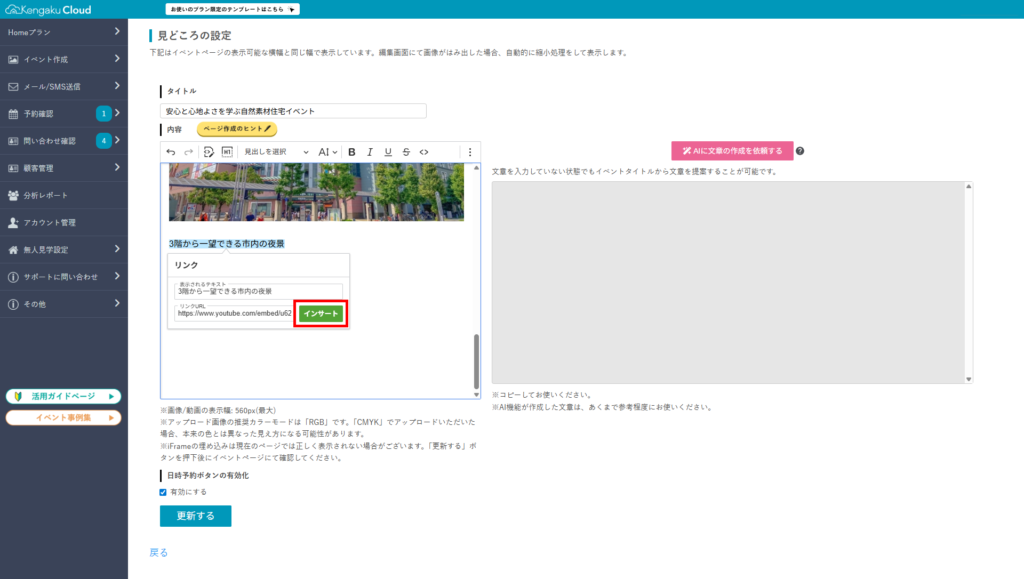The height and width of the screenshot is (579, 1024).
Task: Open the three-dot more options menu
Action: tap(470, 152)
